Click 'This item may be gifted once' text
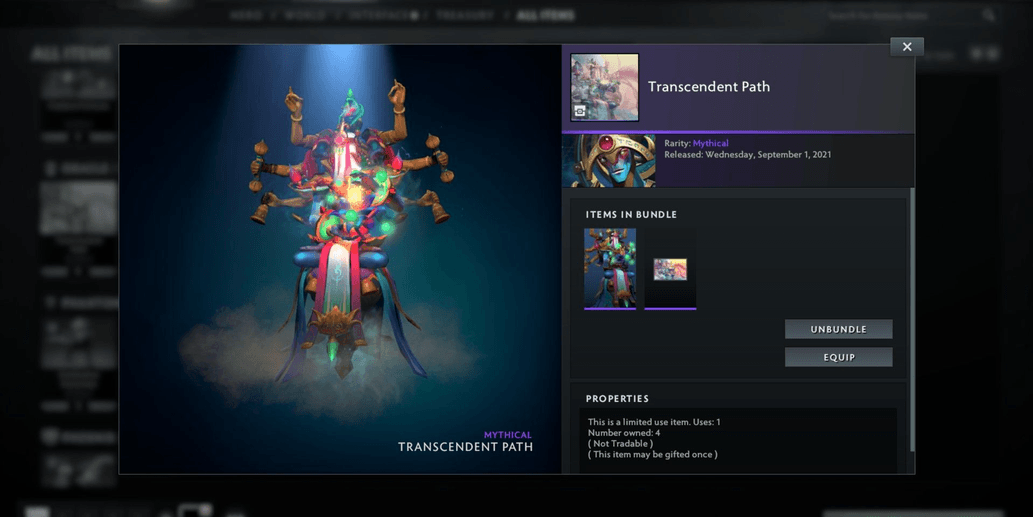Image resolution: width=1033 pixels, height=517 pixels. 653,454
